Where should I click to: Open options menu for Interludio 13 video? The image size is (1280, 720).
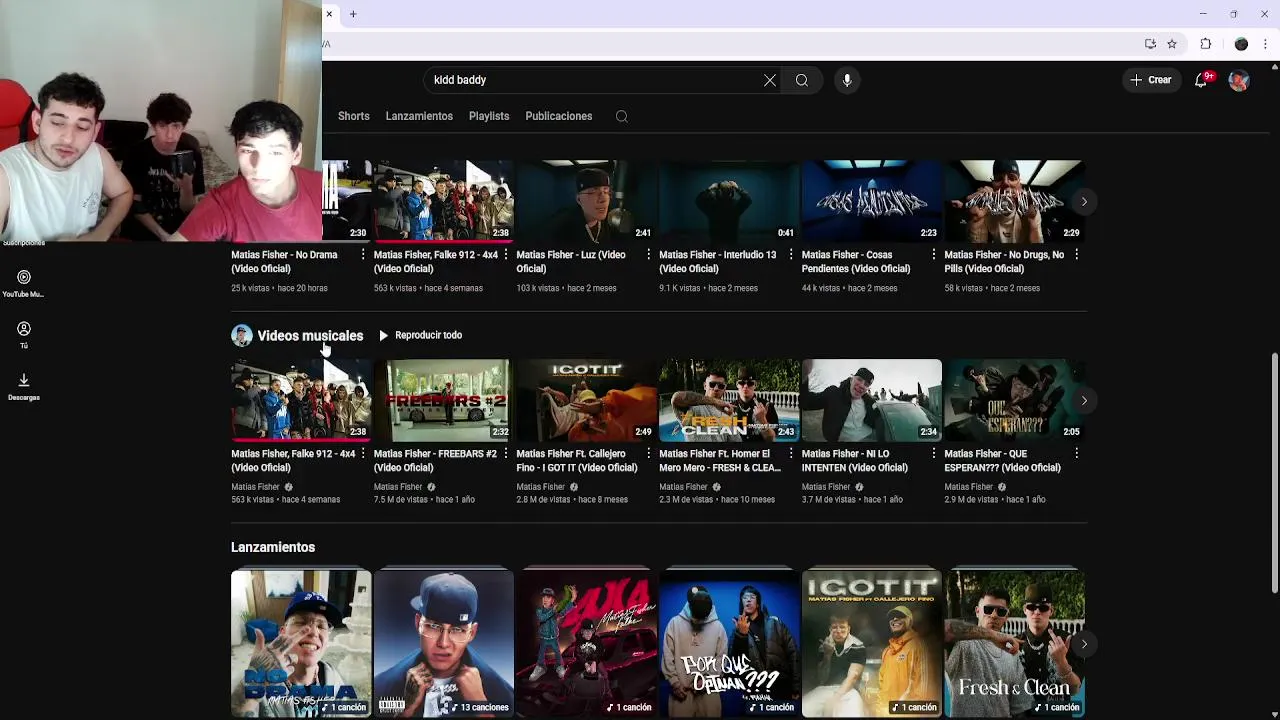click(791, 255)
